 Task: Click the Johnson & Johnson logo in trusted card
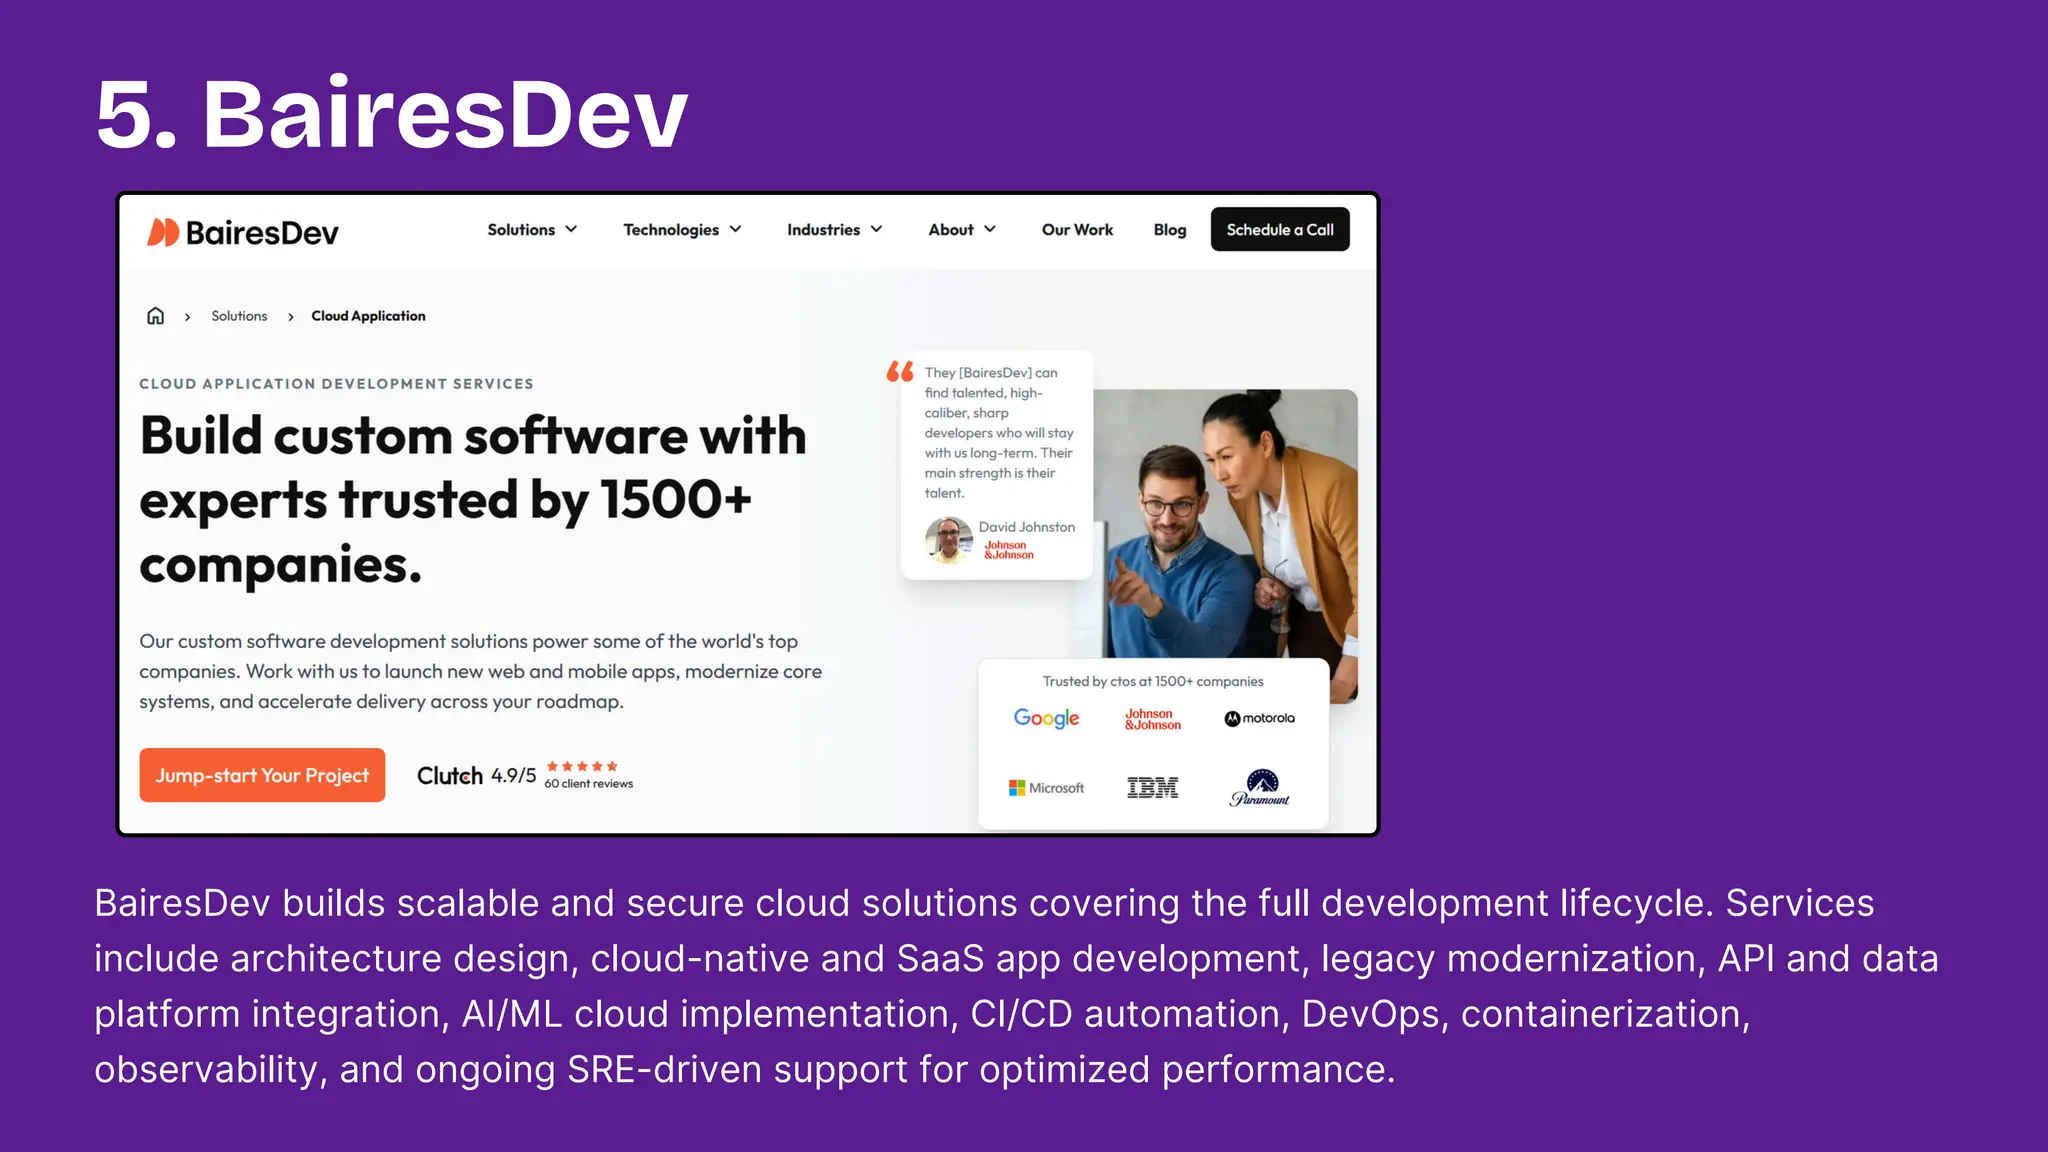1152,719
